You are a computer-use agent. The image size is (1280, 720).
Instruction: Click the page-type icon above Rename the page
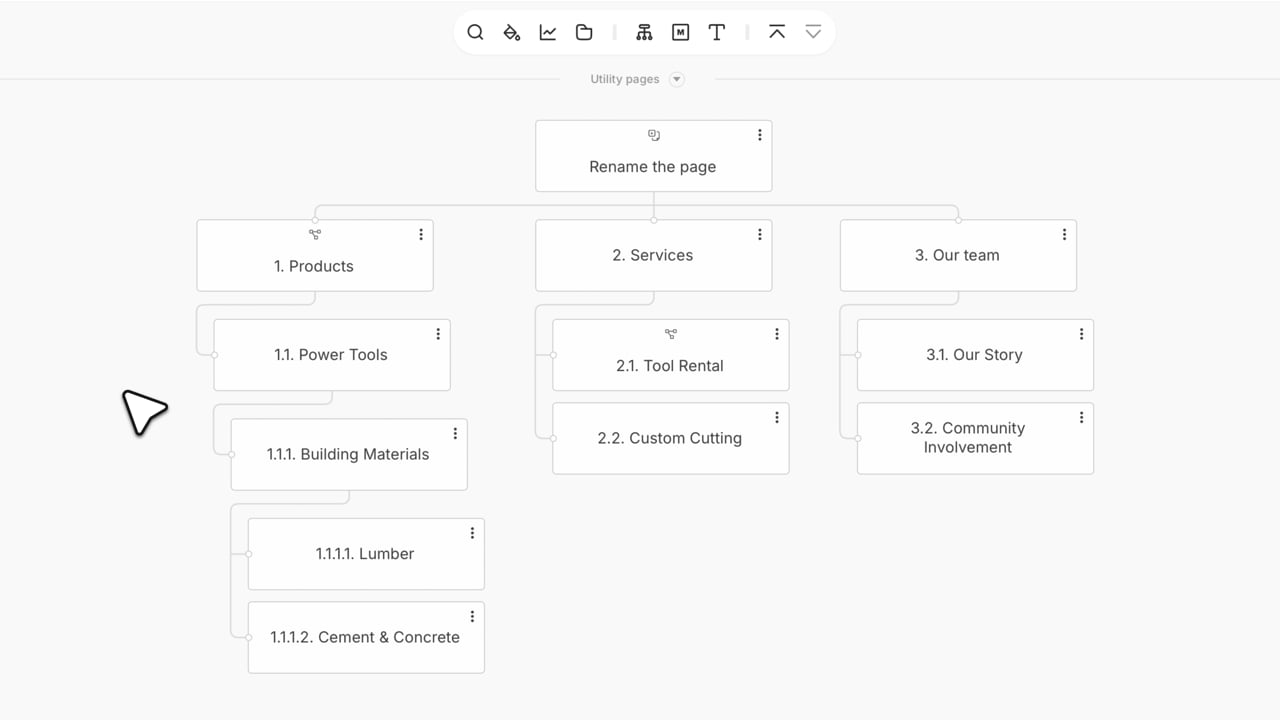click(654, 135)
